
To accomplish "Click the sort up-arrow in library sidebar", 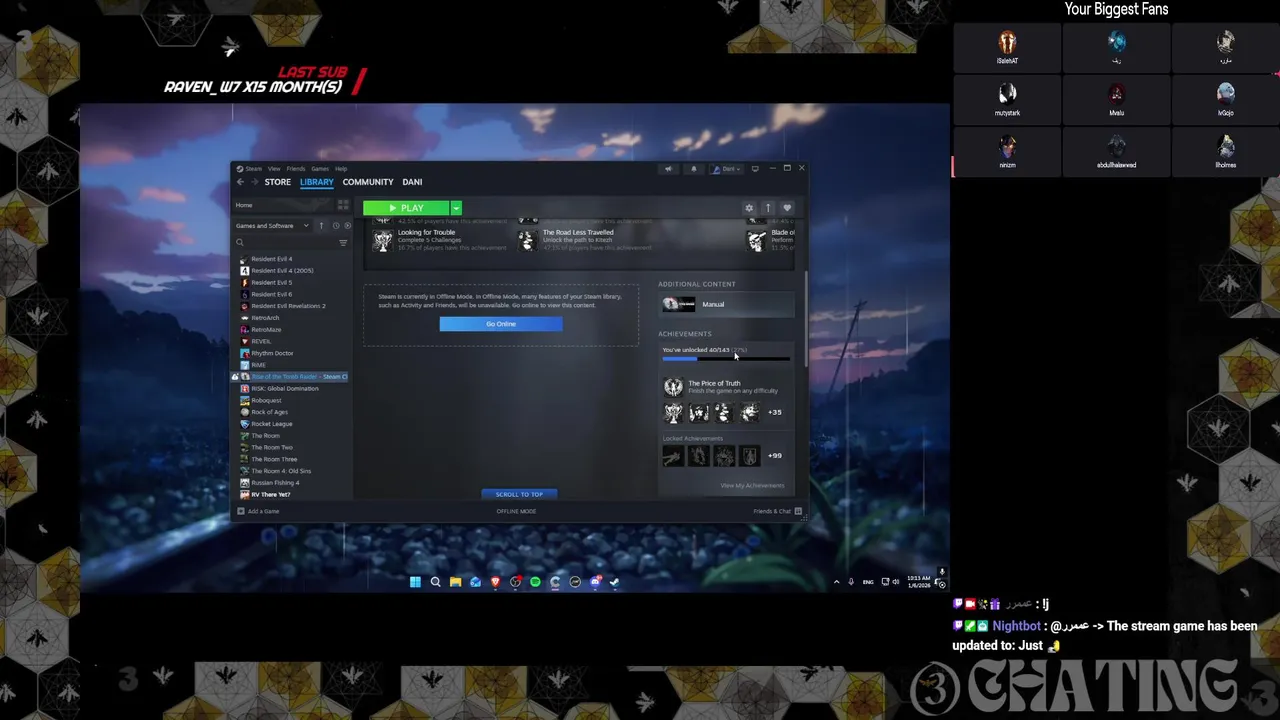I will click(321, 226).
